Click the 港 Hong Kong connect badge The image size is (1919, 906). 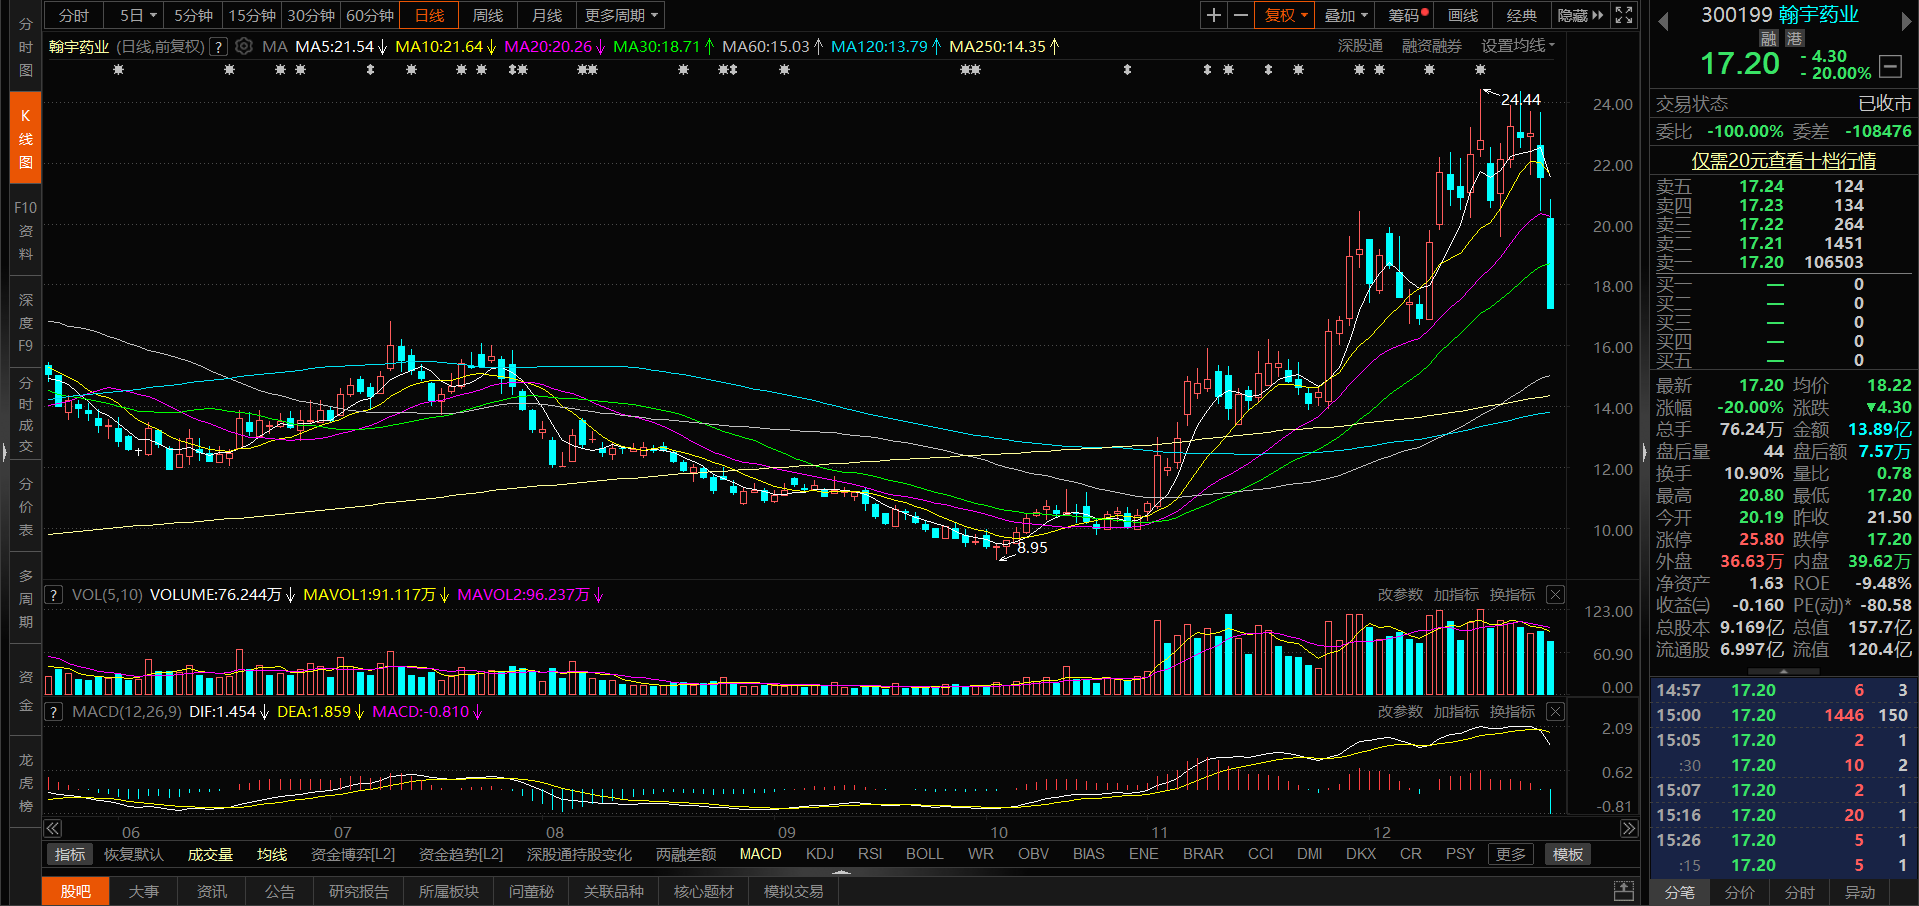click(1795, 38)
